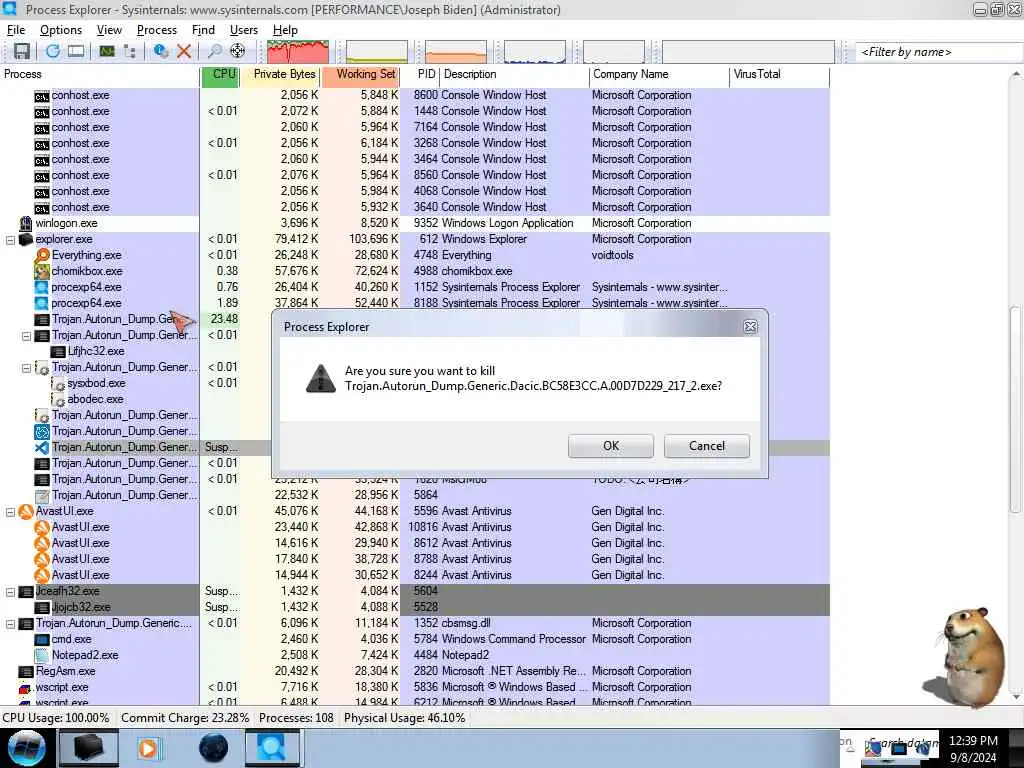Screen dimensions: 1024x768
Task: Sort by the Company Name column header
Action: click(x=659, y=74)
